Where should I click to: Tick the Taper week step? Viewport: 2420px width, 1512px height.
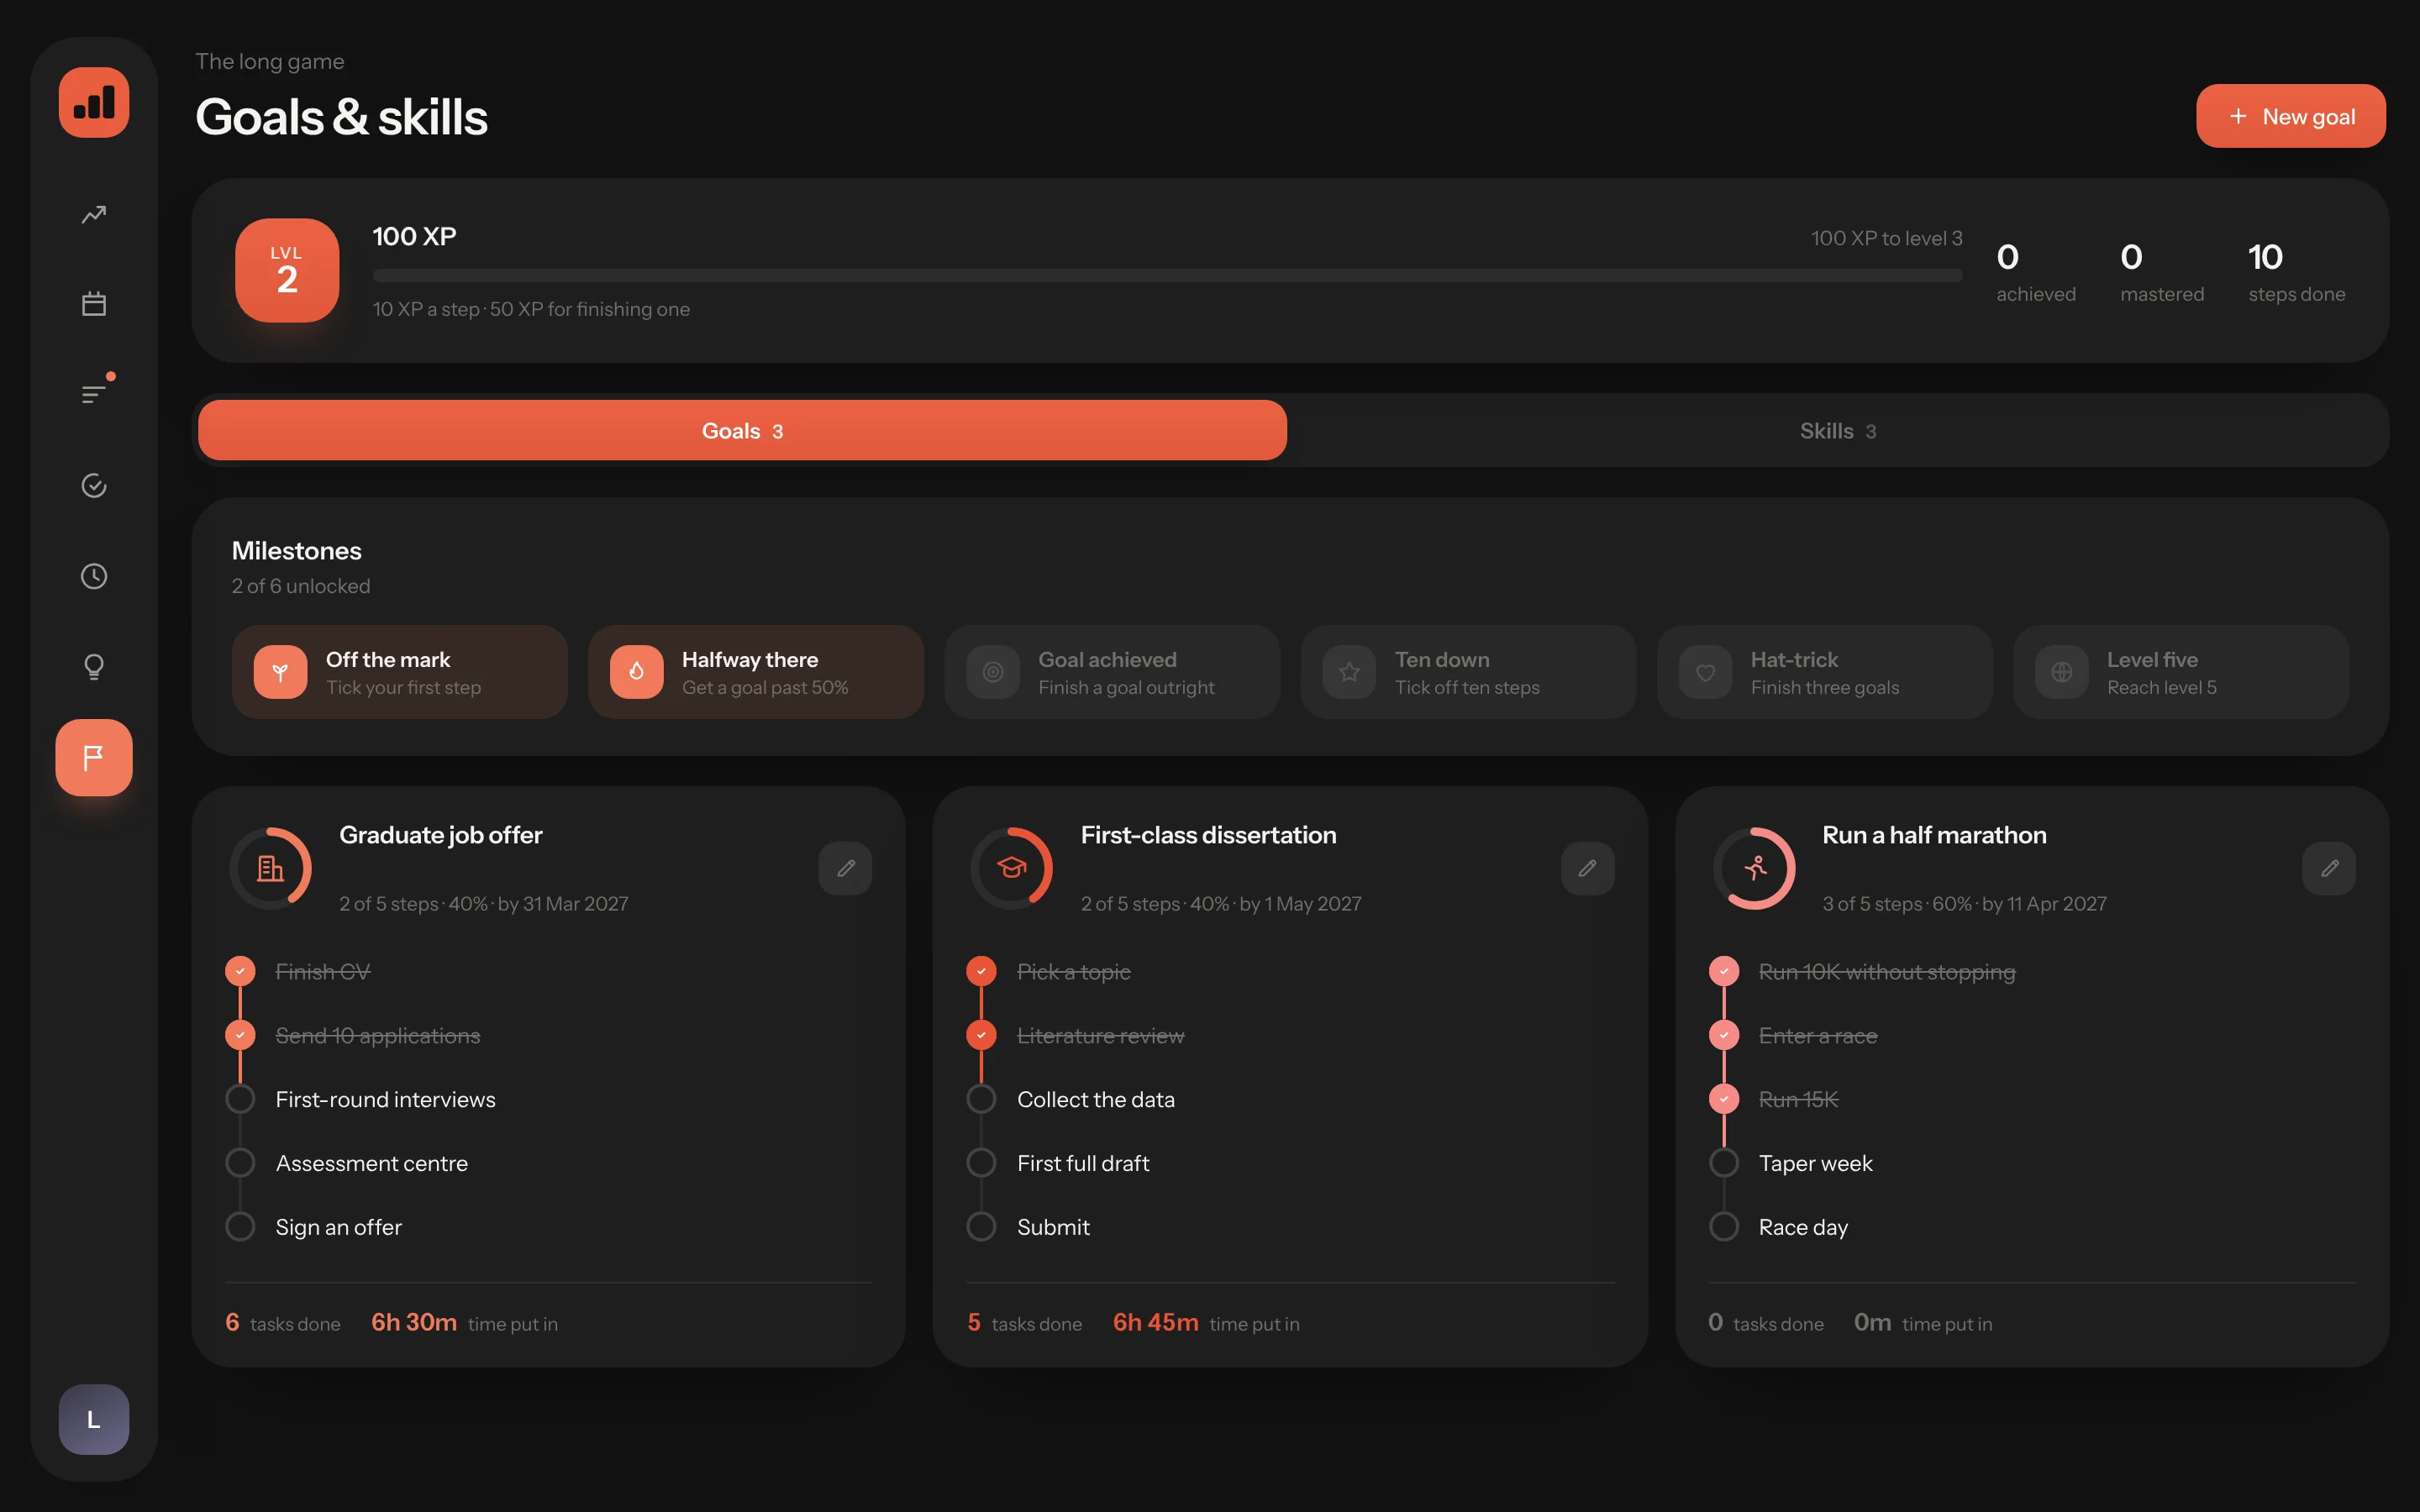(x=1724, y=1163)
